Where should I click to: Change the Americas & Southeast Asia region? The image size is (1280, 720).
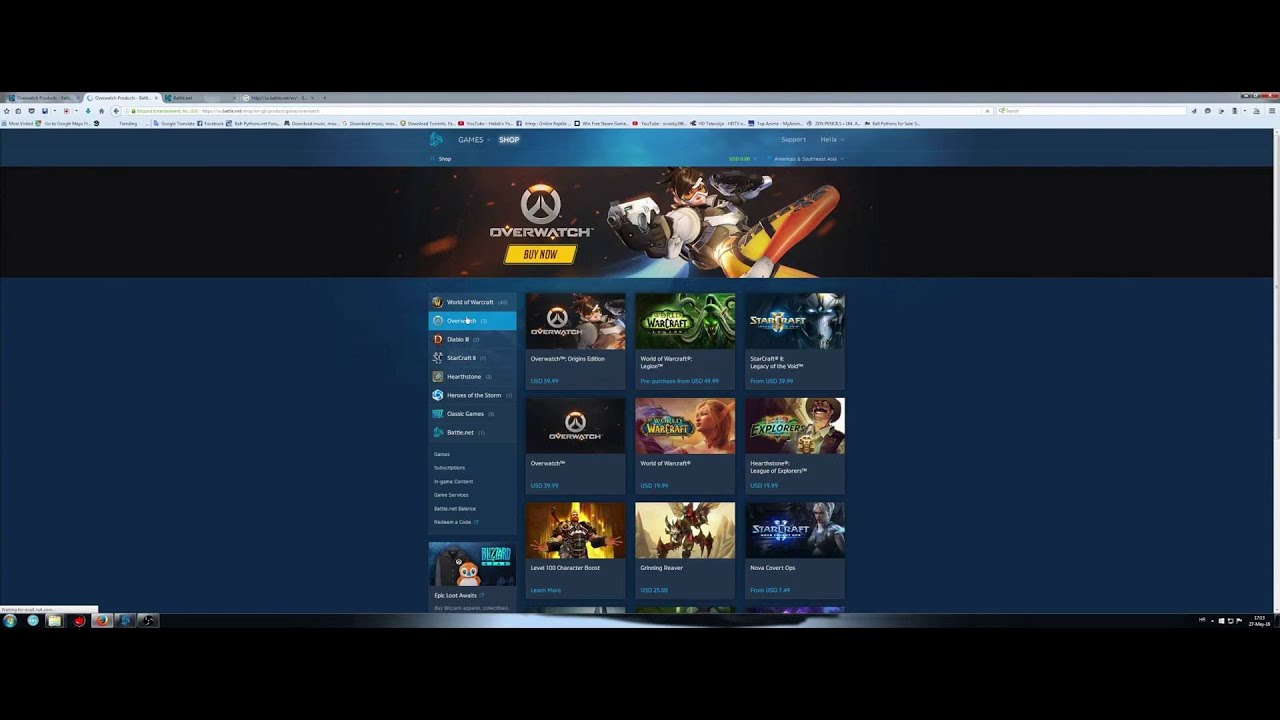click(808, 159)
